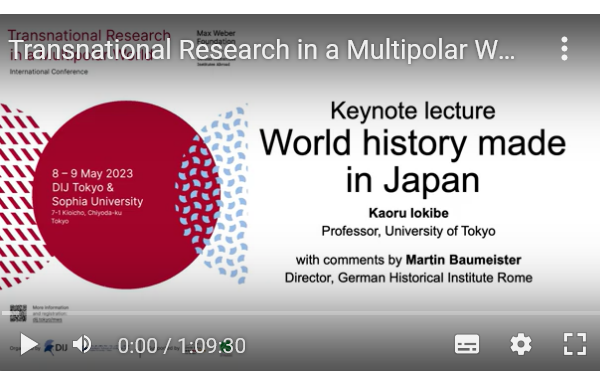Toggle subtitles/closed captions
Image resolution: width=600 pixels, height=378 pixels.
(x=467, y=344)
